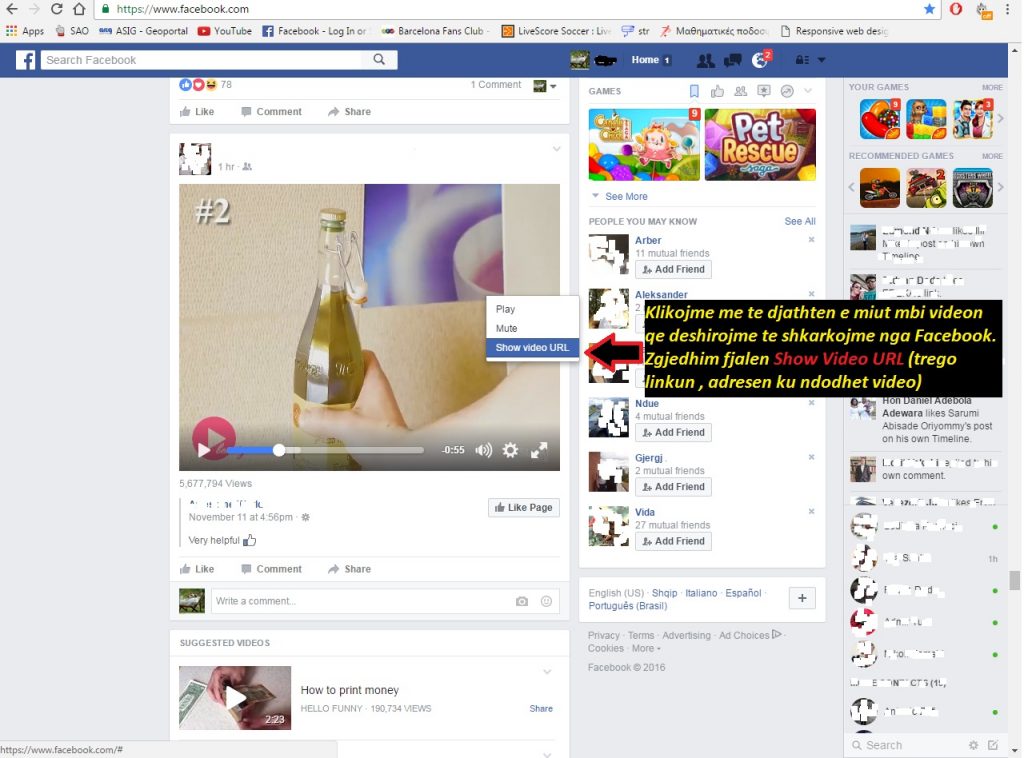Image resolution: width=1024 pixels, height=758 pixels.
Task: Add Vida as a friend
Action: pyautogui.click(x=673, y=541)
